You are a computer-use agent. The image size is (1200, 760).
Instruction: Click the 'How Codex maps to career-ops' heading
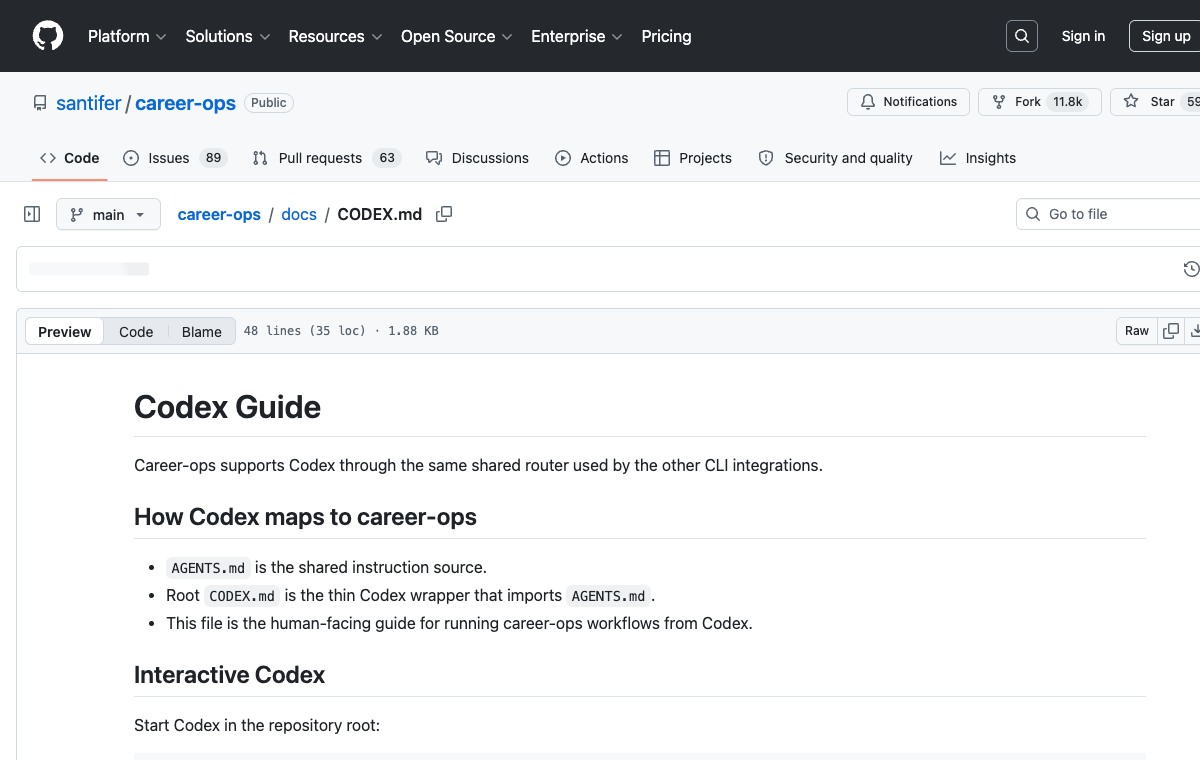(x=305, y=517)
